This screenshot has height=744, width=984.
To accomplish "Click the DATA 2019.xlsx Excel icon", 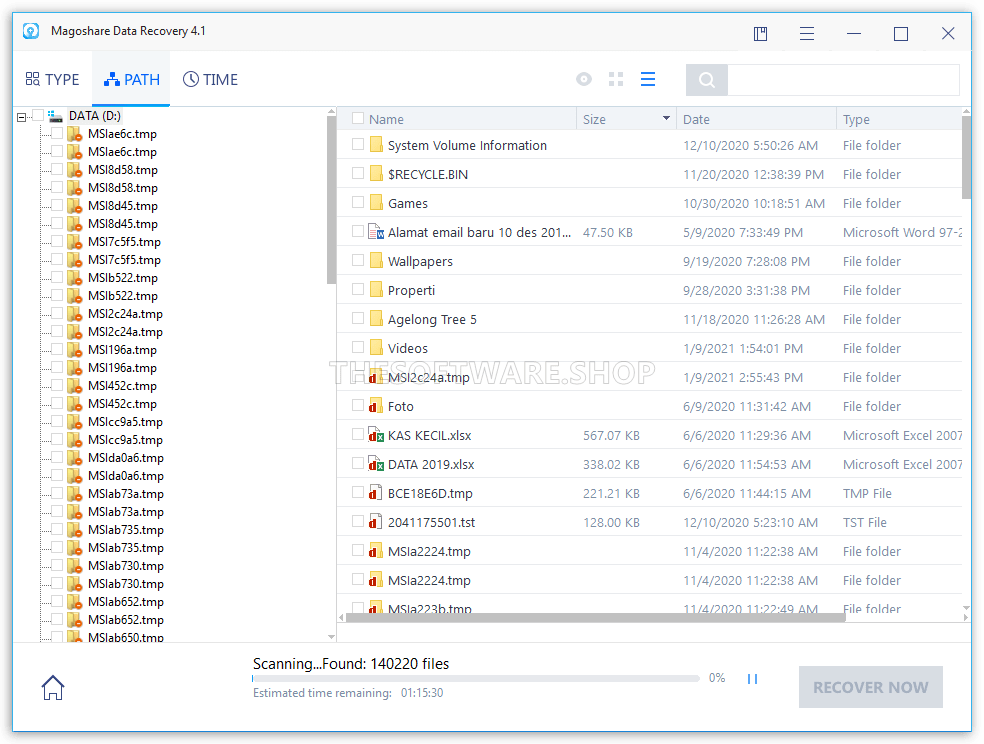I will point(376,464).
